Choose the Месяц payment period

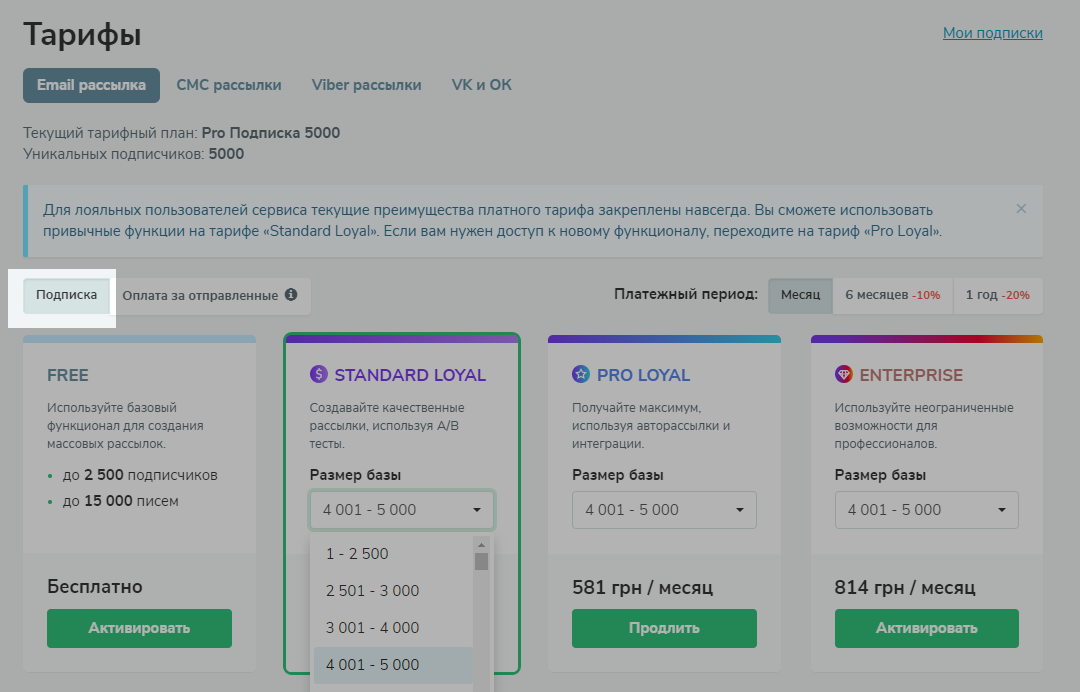(800, 295)
